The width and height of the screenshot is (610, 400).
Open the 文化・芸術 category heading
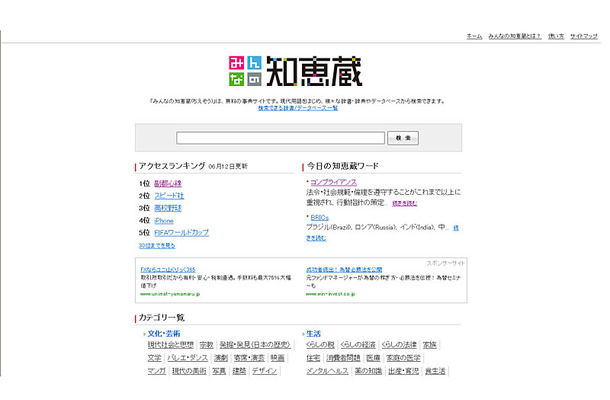tap(164, 333)
